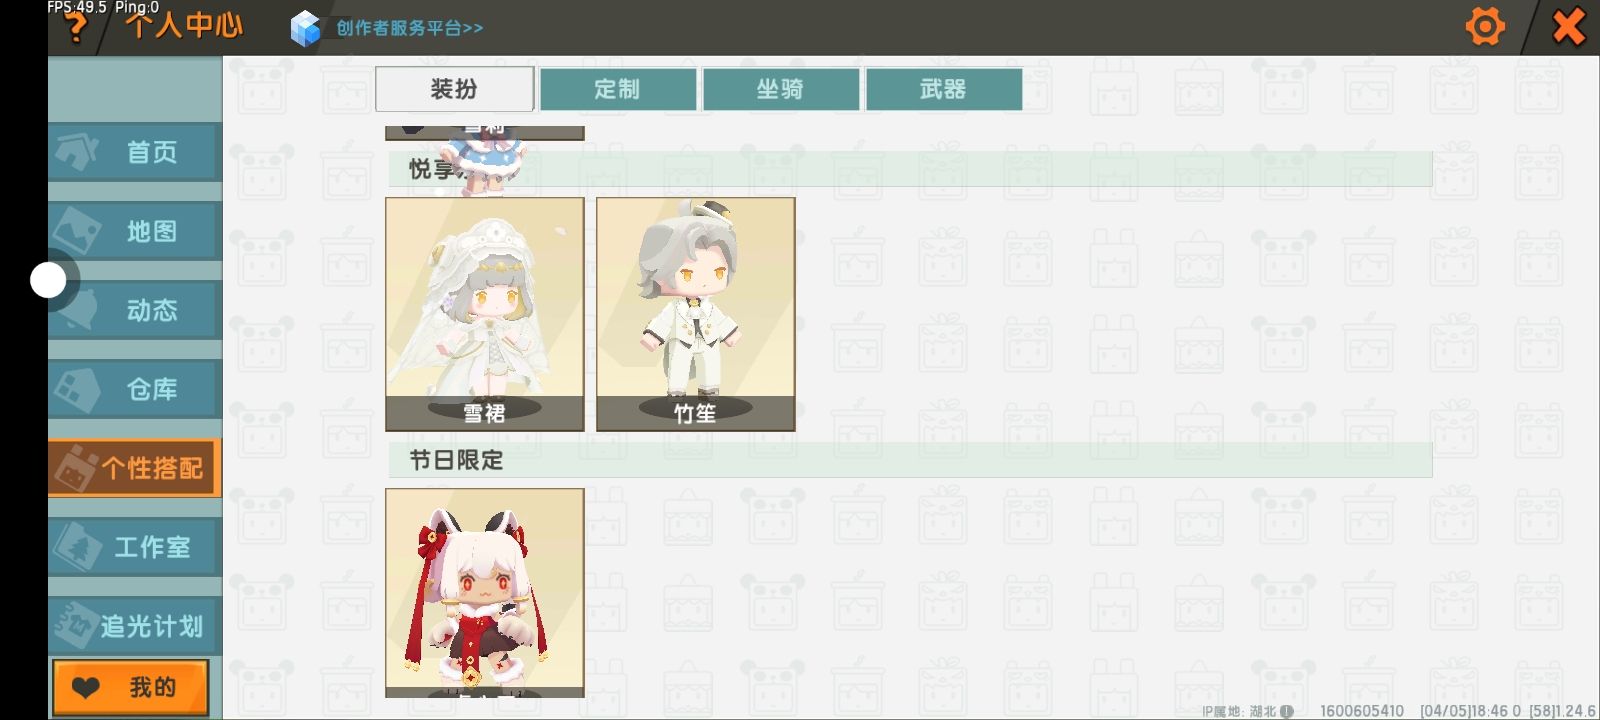This screenshot has width=1600, height=720.
Task: Select the 个性搭配 sidebar item
Action: [134, 468]
